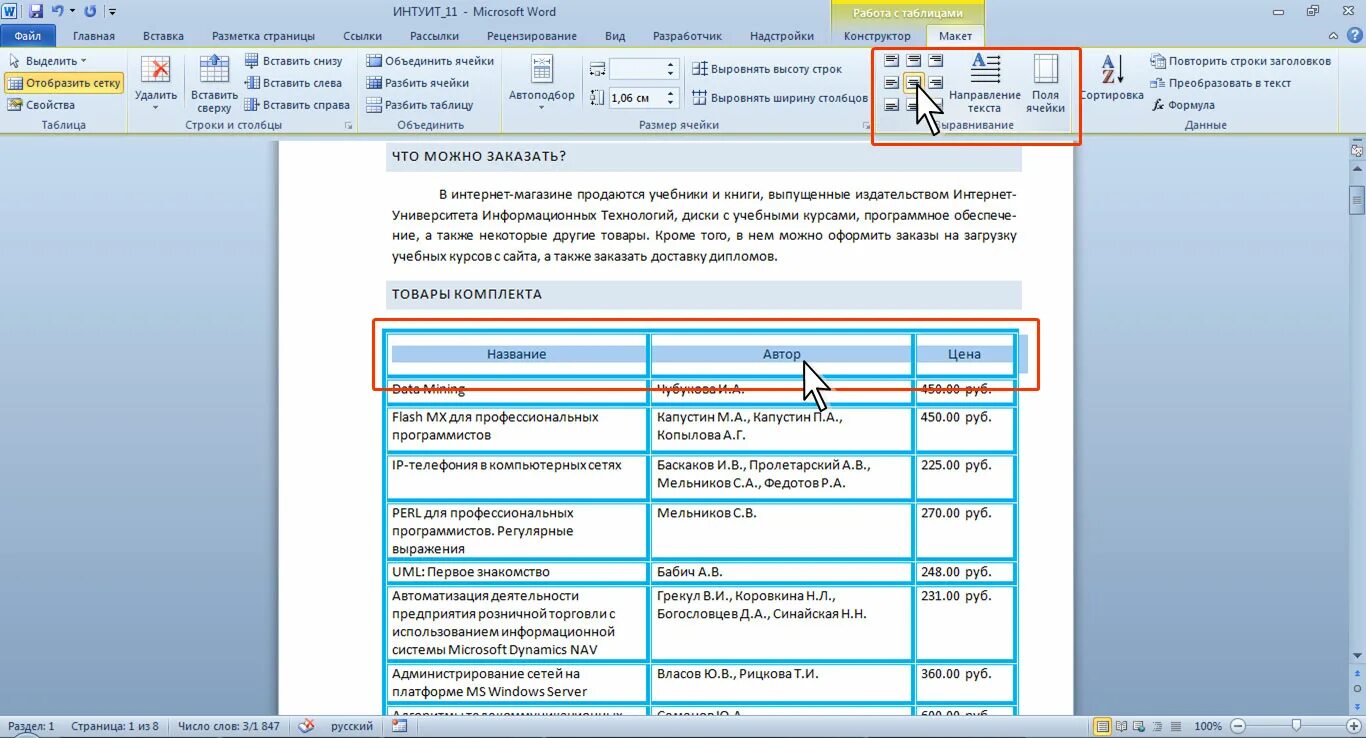The image size is (1366, 738).
Task: Click Вставить справа
Action: (x=297, y=105)
